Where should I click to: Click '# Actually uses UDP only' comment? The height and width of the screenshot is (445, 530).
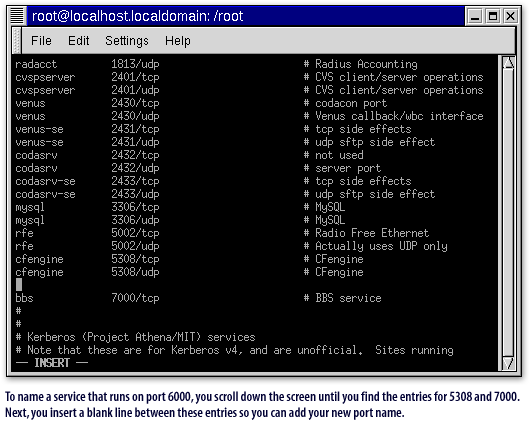pyautogui.click(x=375, y=246)
